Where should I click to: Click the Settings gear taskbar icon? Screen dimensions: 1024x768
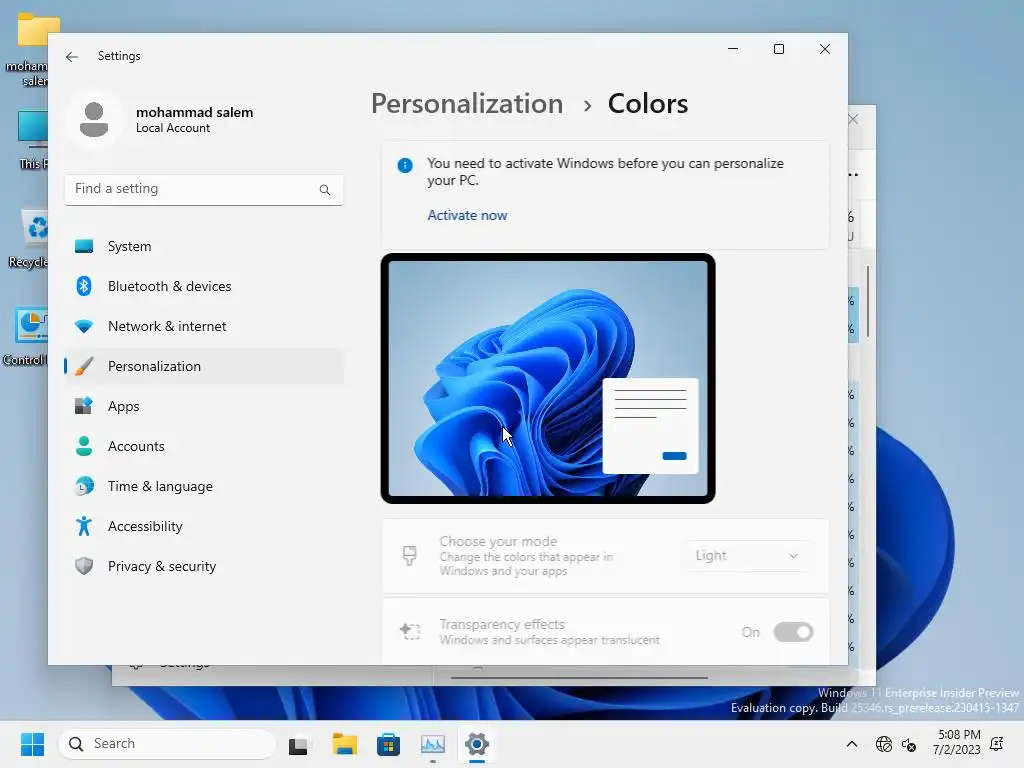[477, 744]
